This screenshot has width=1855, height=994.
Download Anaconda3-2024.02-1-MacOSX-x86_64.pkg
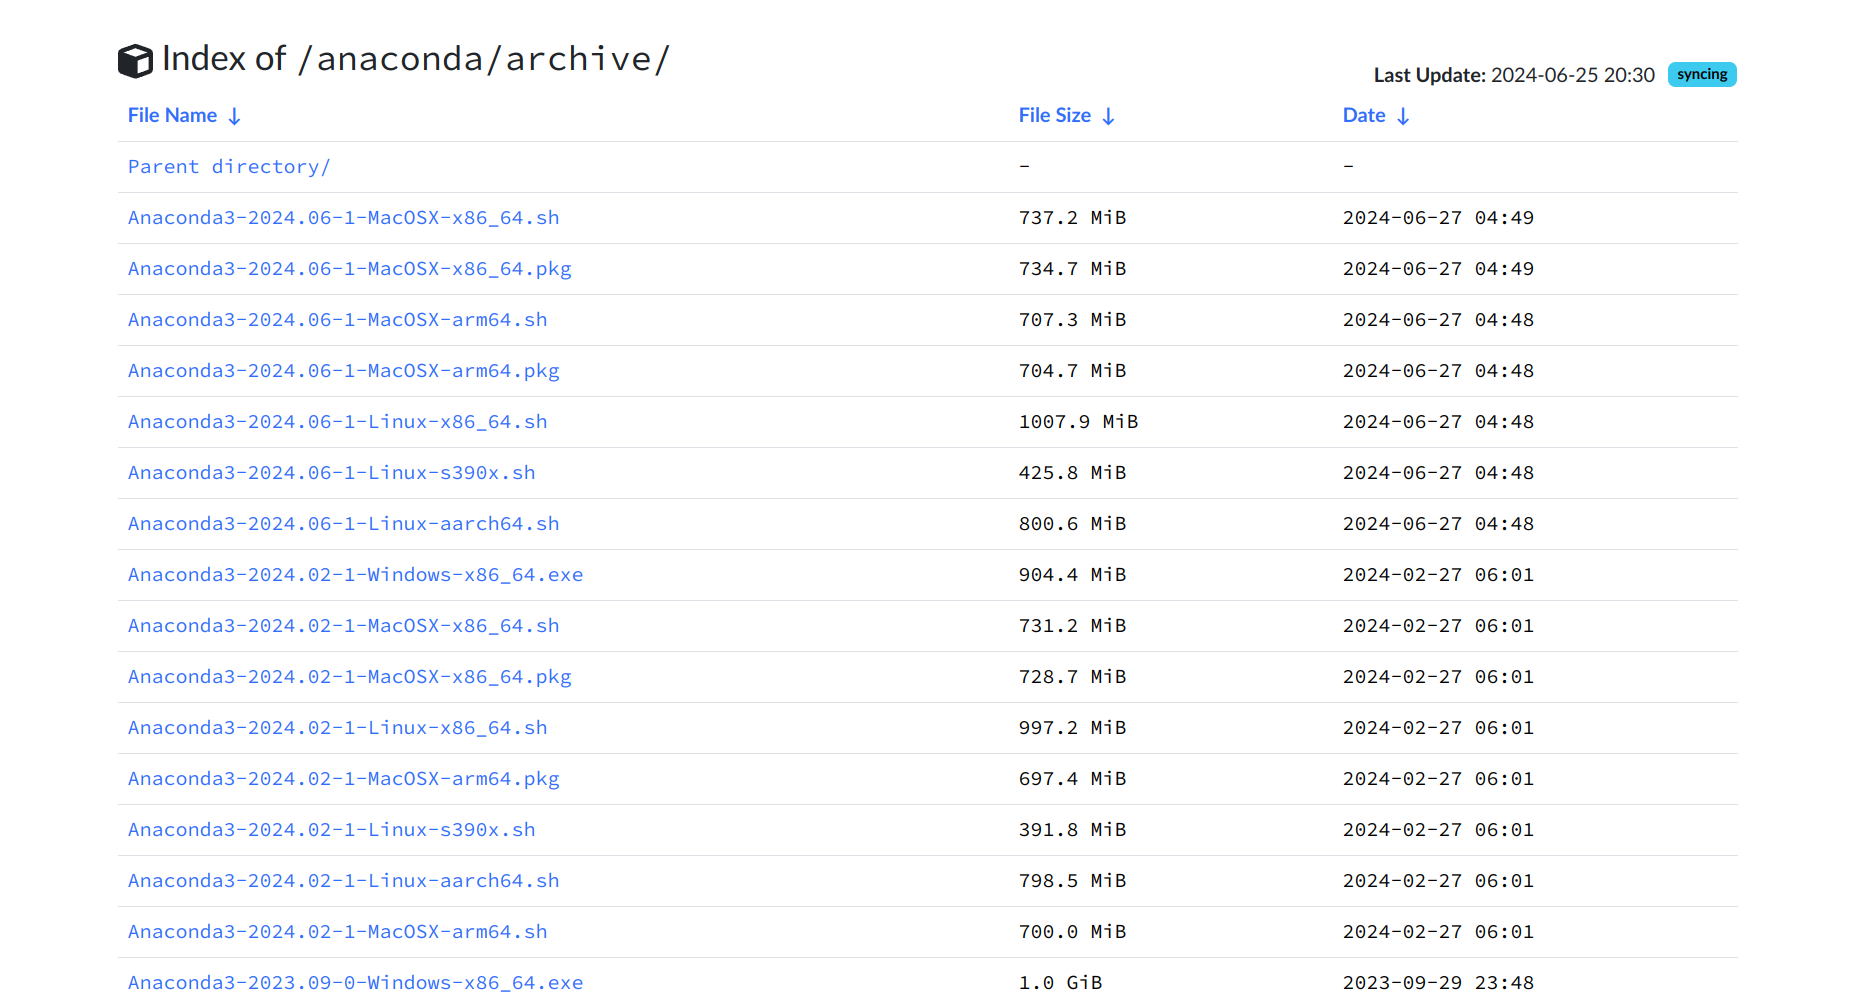pyautogui.click(x=350, y=677)
